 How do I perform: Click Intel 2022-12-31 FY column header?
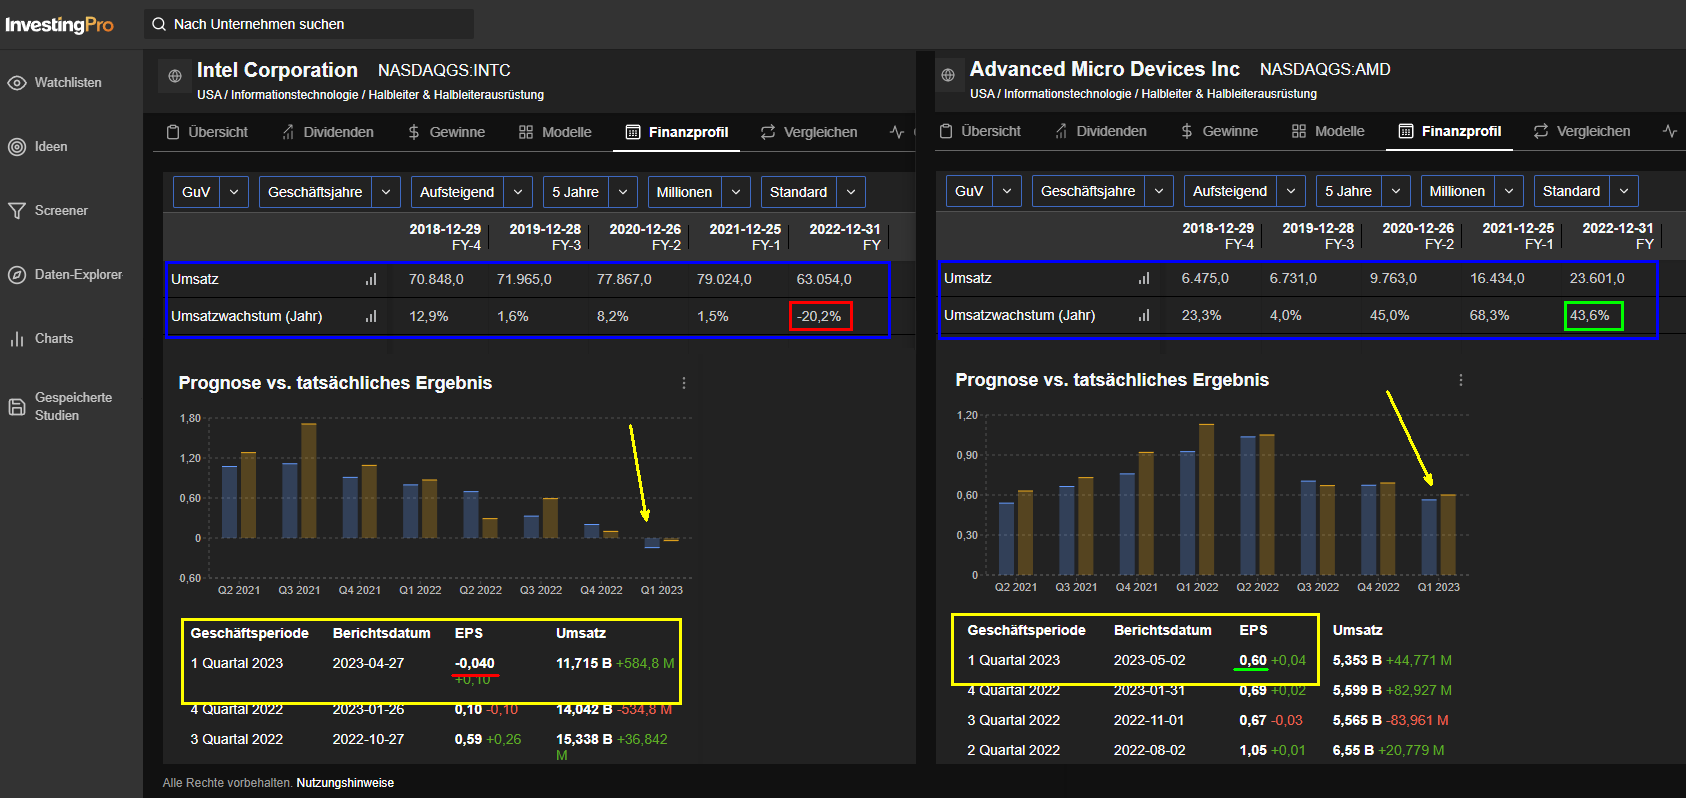tap(845, 237)
